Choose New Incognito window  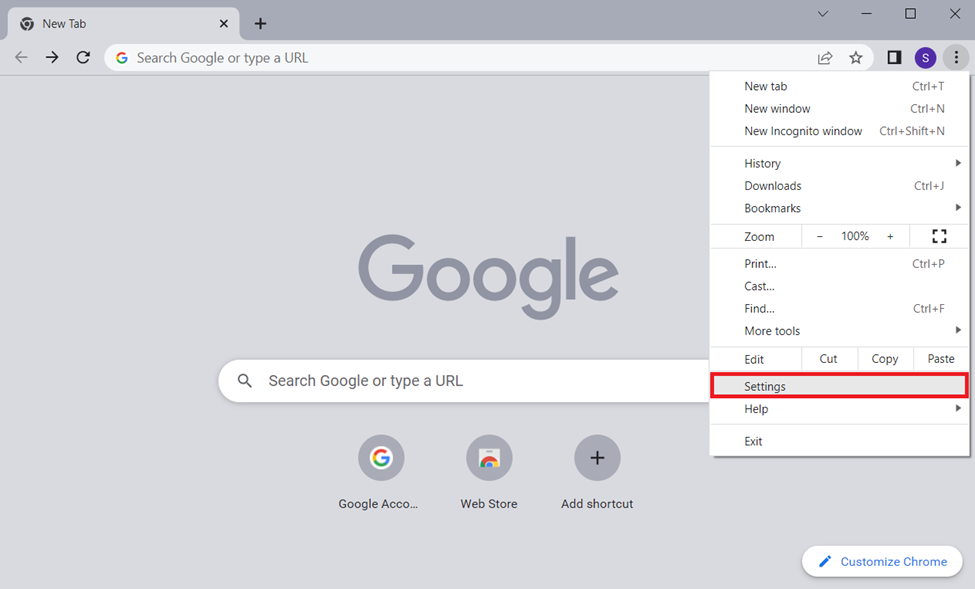803,131
